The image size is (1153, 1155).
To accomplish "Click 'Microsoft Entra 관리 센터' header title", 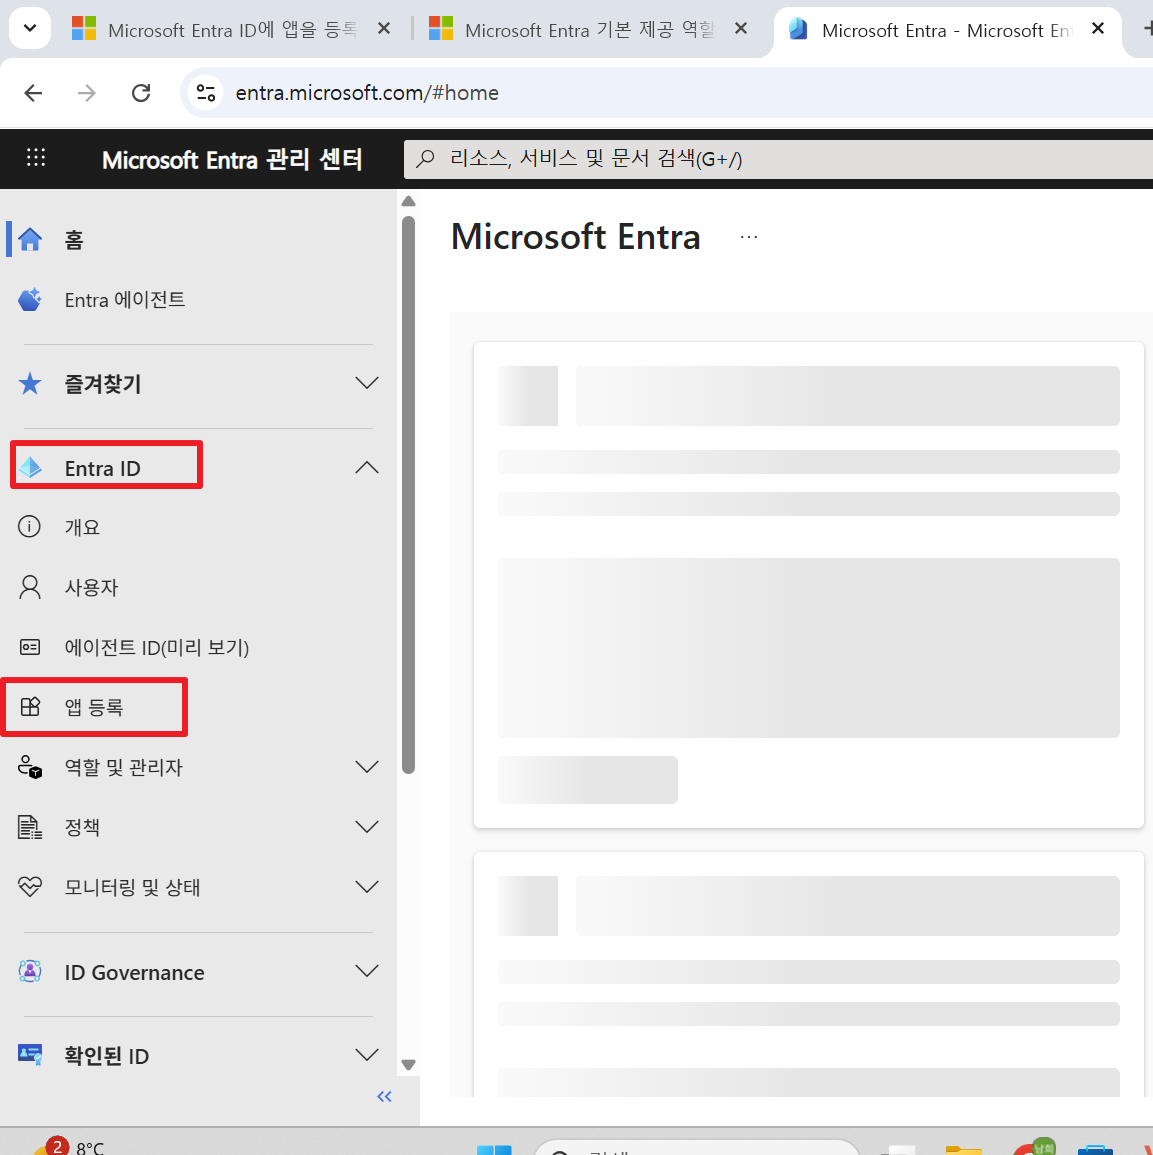I will (x=232, y=160).
